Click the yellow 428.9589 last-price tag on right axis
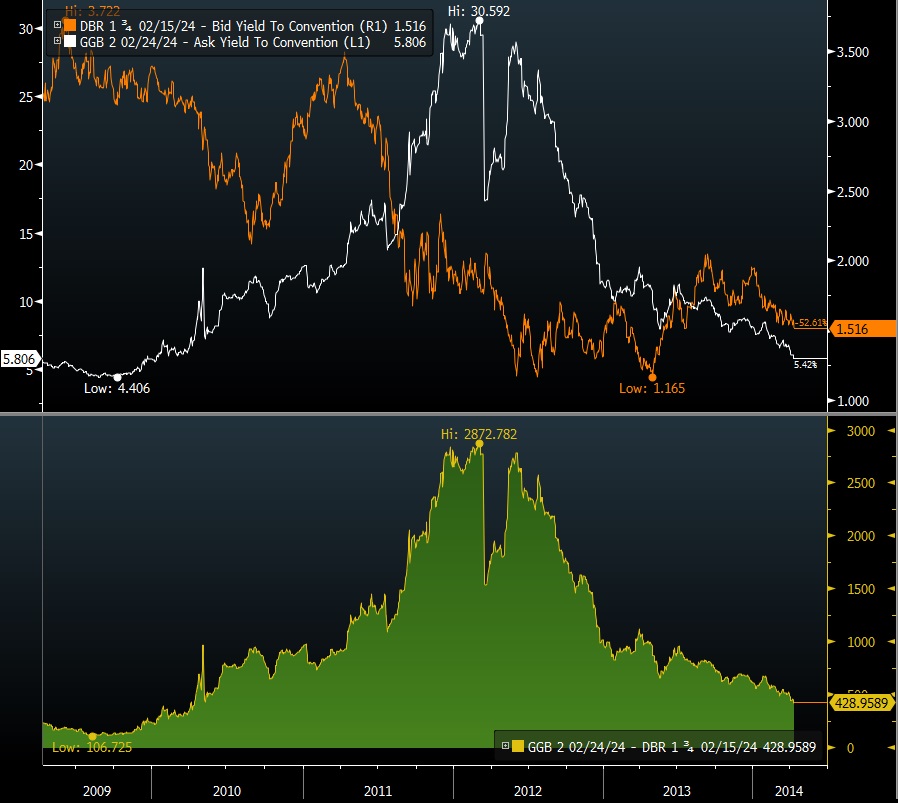 point(861,703)
